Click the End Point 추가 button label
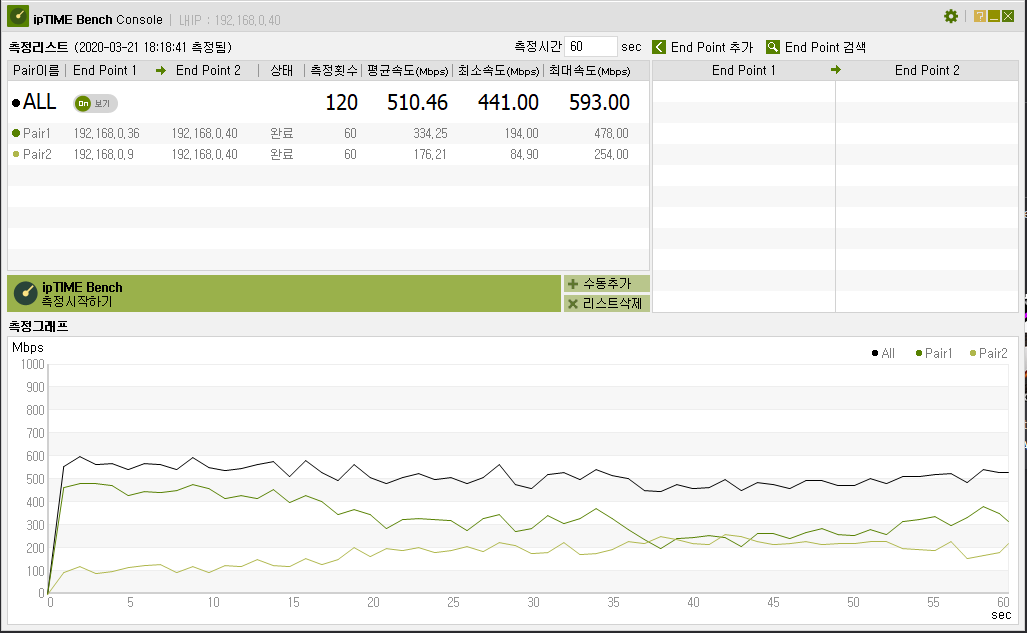 point(712,47)
